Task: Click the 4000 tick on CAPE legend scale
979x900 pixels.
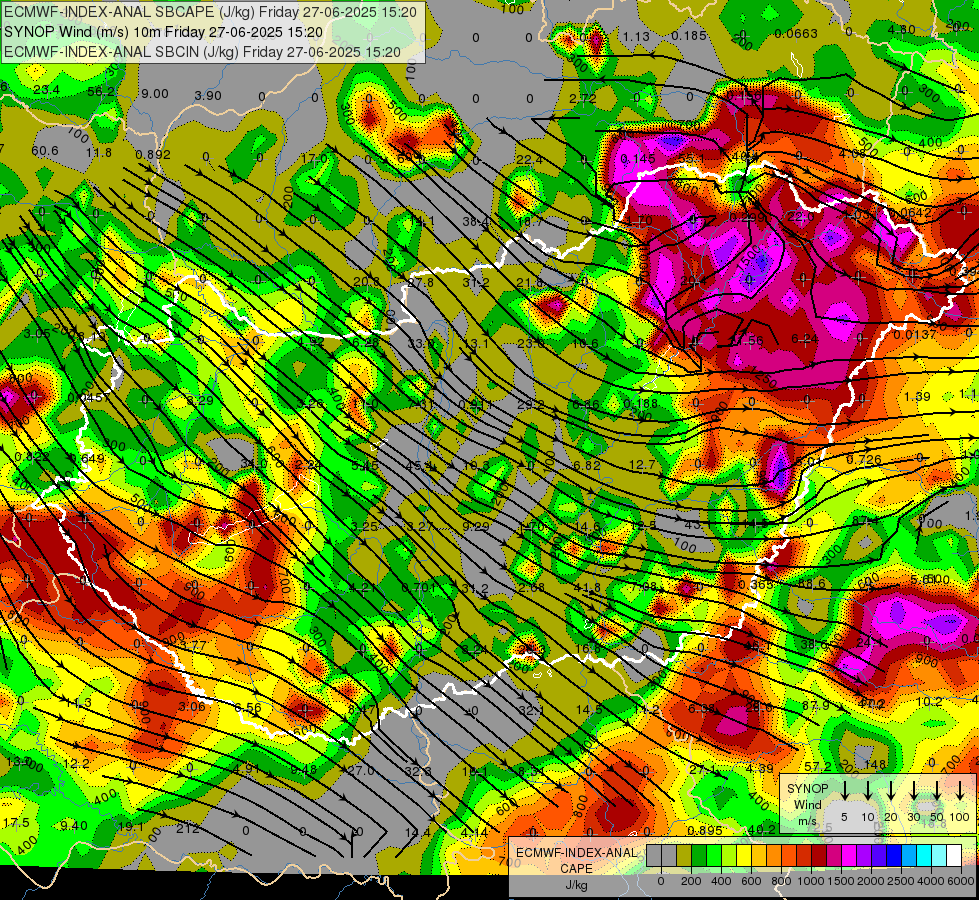Action: [x=932, y=881]
